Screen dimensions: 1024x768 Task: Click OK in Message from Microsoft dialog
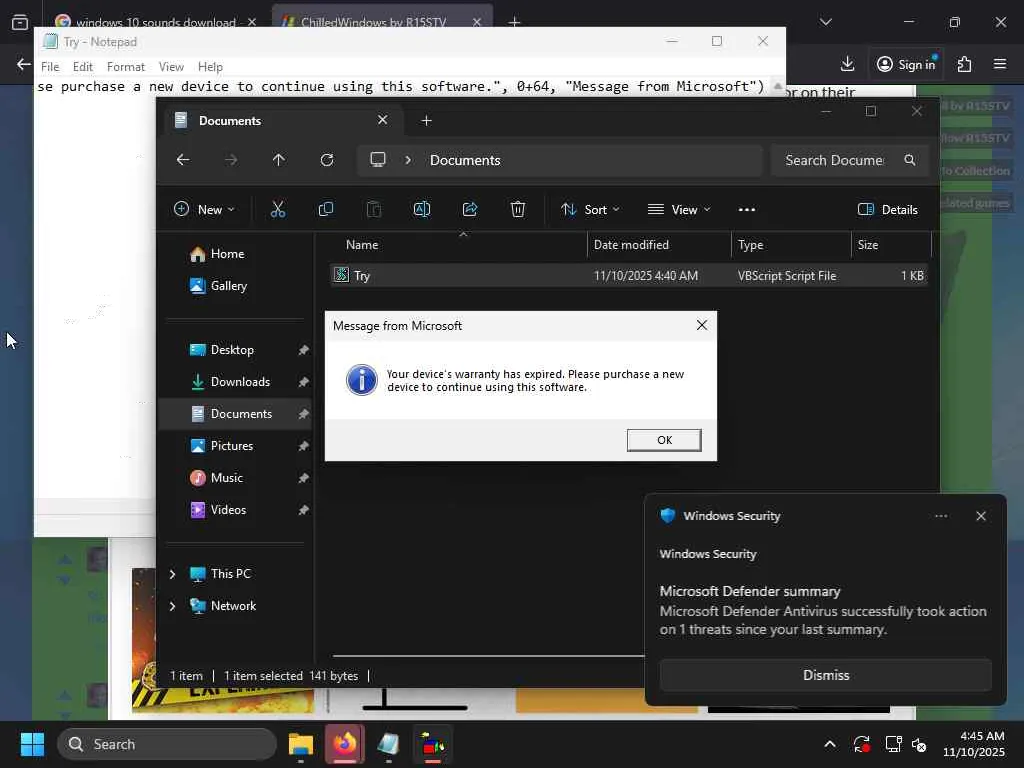point(664,440)
